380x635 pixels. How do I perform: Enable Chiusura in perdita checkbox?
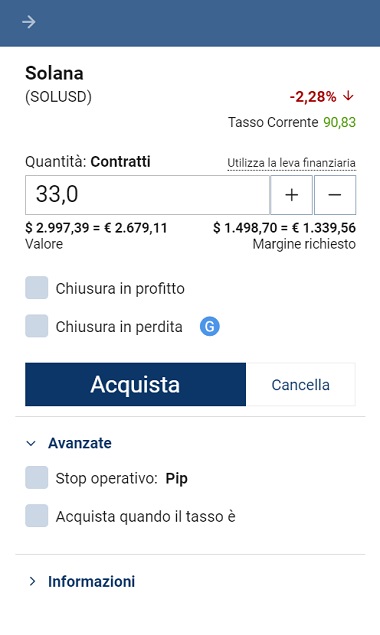(x=36, y=326)
